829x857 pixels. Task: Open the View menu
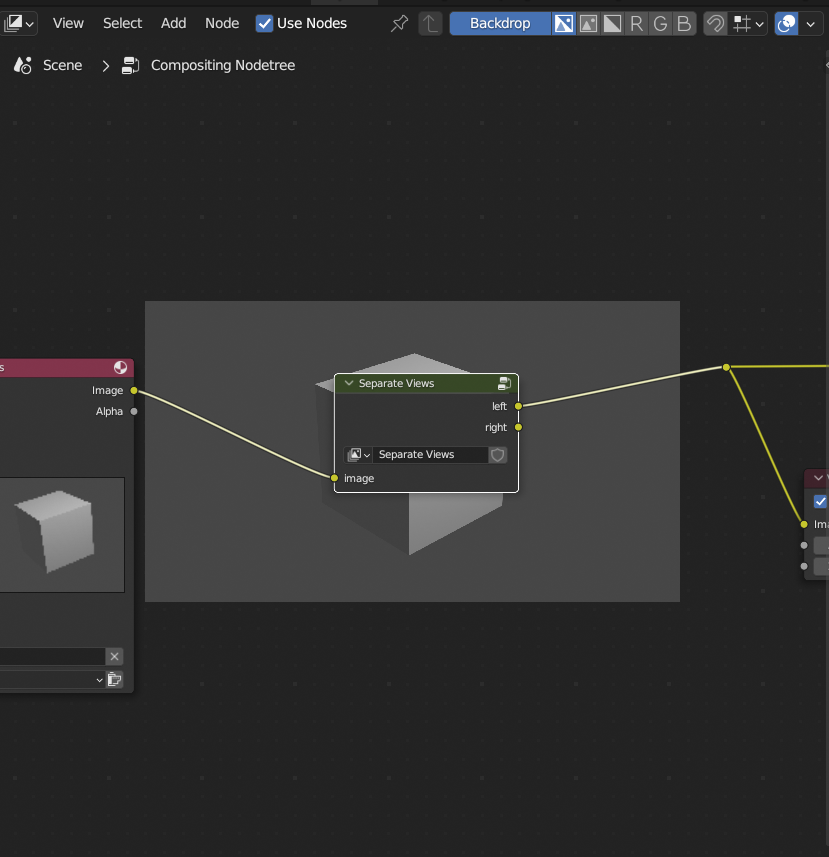pyautogui.click(x=68, y=24)
